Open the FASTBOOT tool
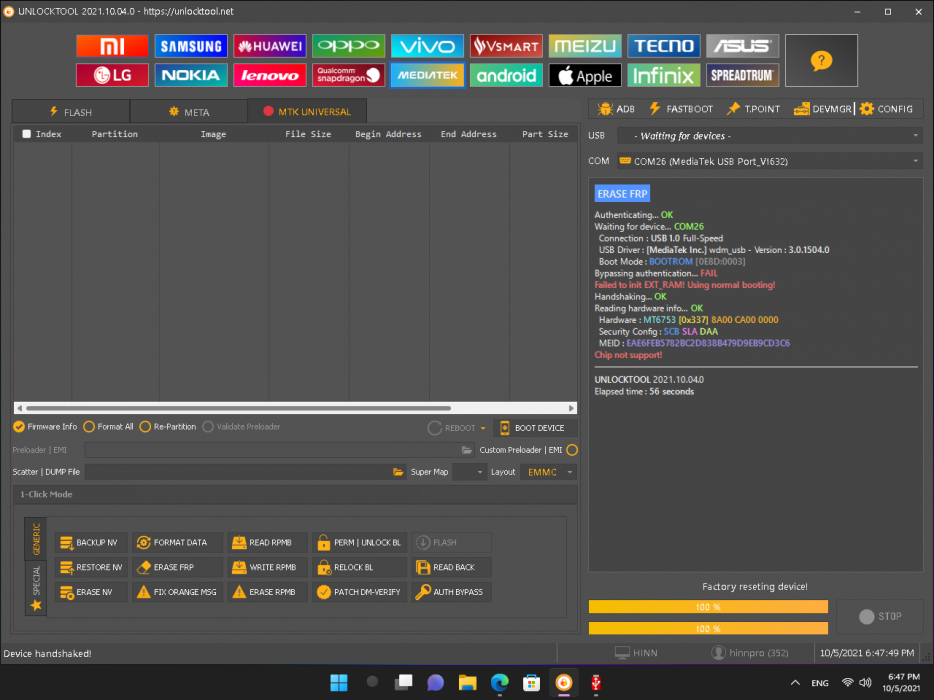Image resolution: width=934 pixels, height=700 pixels. click(681, 109)
